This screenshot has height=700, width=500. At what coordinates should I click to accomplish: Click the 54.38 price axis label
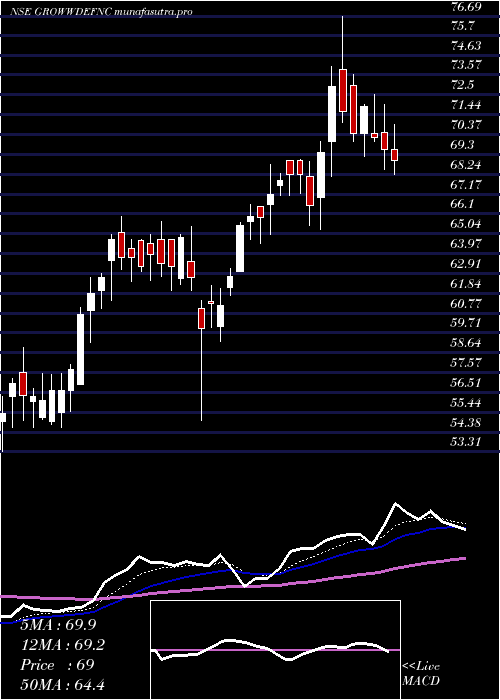click(467, 422)
